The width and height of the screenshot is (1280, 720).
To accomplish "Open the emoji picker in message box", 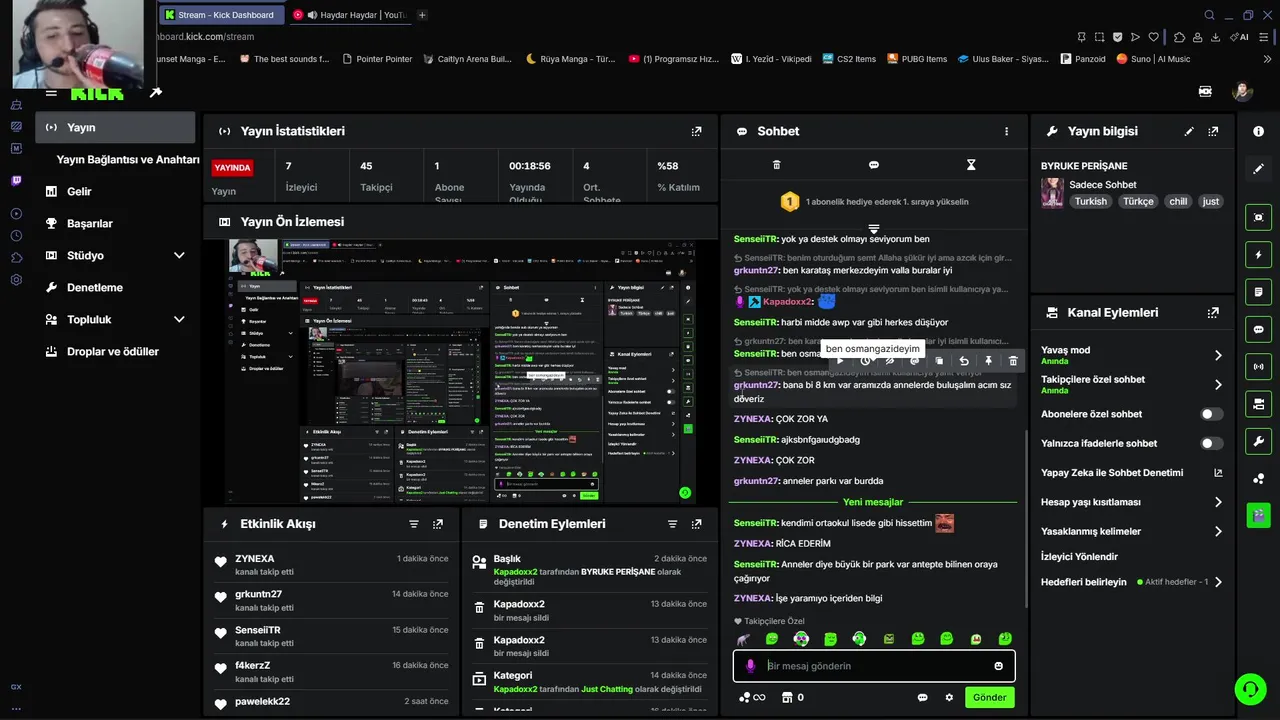I will tap(998, 666).
